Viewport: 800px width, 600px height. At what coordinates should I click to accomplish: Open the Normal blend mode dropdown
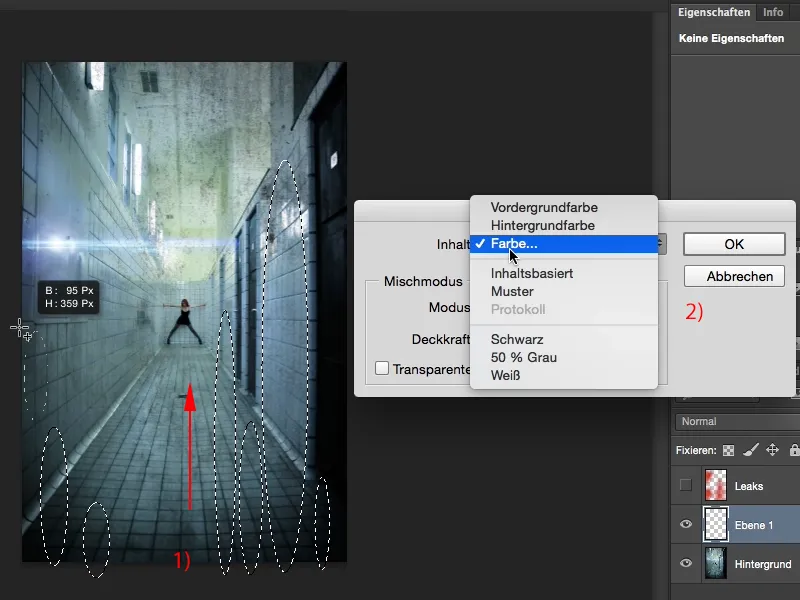735,421
